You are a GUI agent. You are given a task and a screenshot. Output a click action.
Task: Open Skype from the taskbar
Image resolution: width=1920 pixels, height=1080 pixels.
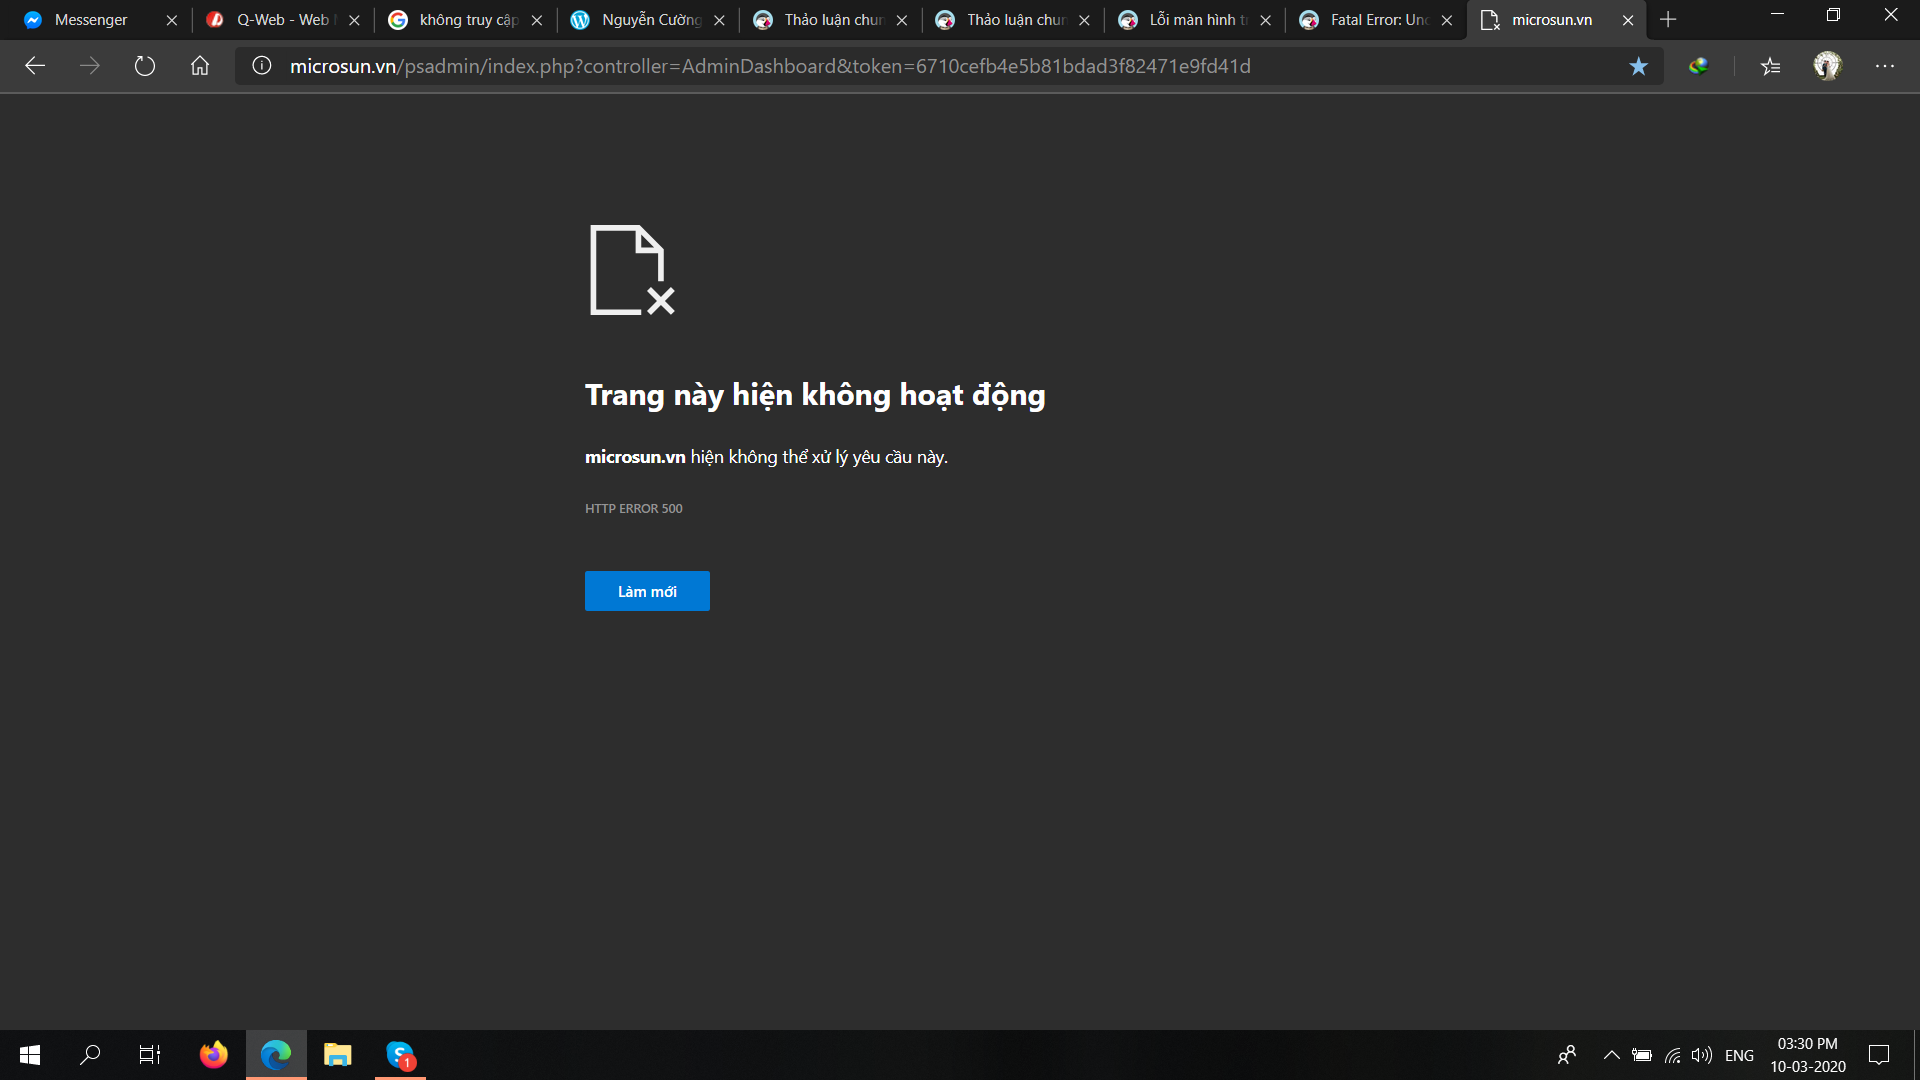(400, 1055)
